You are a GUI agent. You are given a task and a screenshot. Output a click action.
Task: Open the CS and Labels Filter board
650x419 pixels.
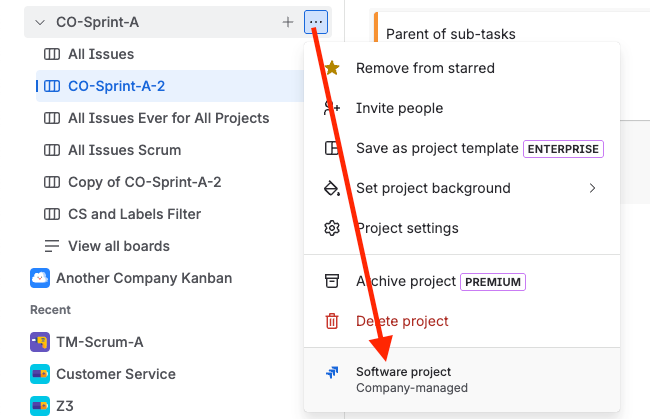134,214
